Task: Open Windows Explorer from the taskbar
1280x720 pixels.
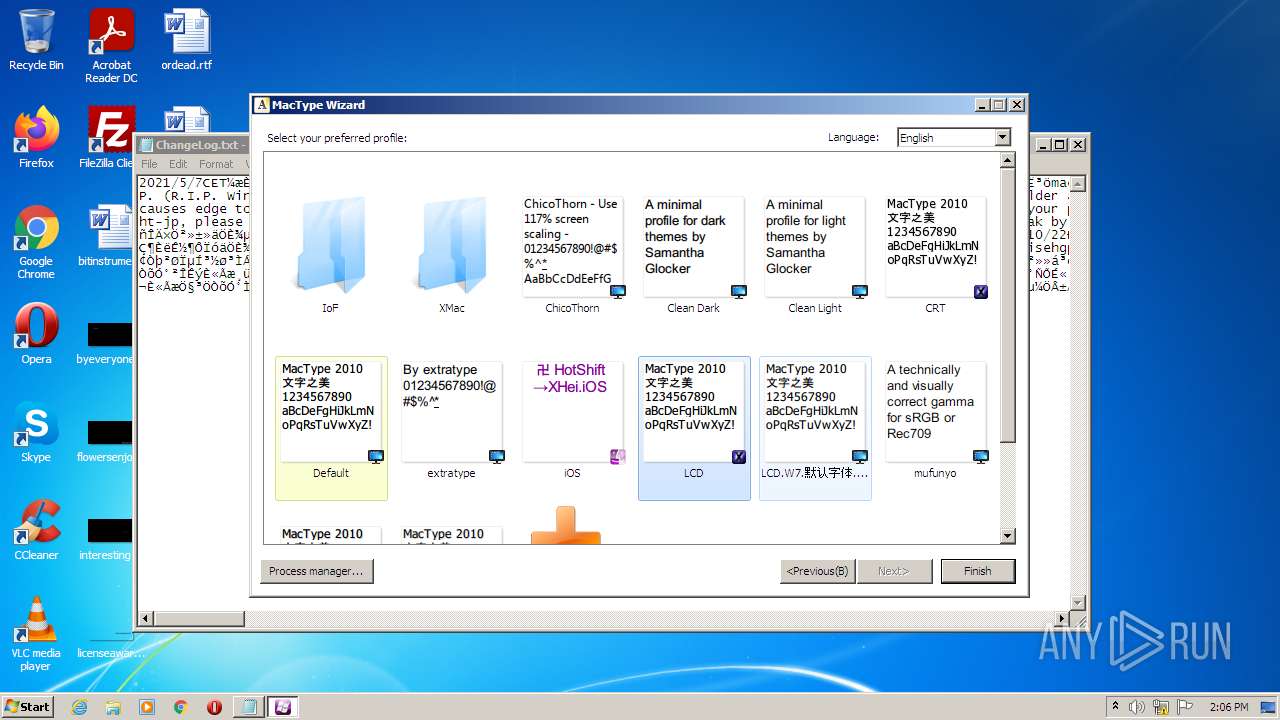Action: coord(113,707)
